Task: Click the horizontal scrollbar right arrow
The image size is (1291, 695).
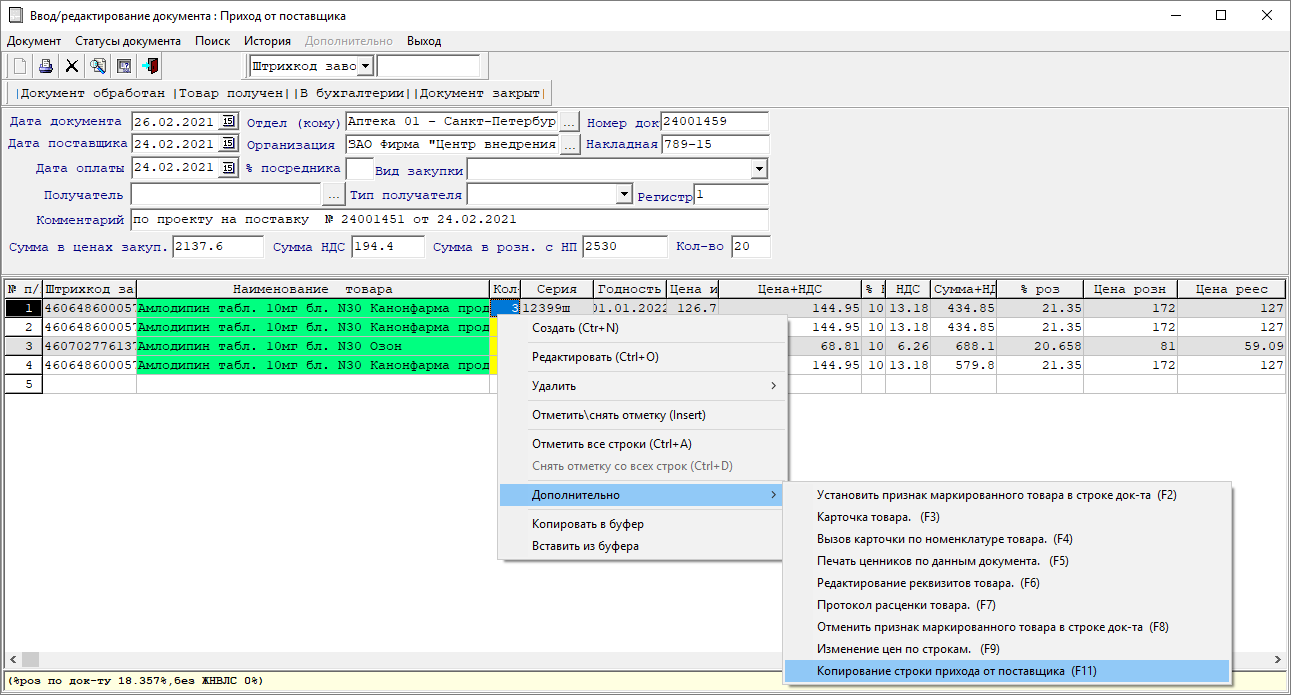Action: coord(1277,660)
